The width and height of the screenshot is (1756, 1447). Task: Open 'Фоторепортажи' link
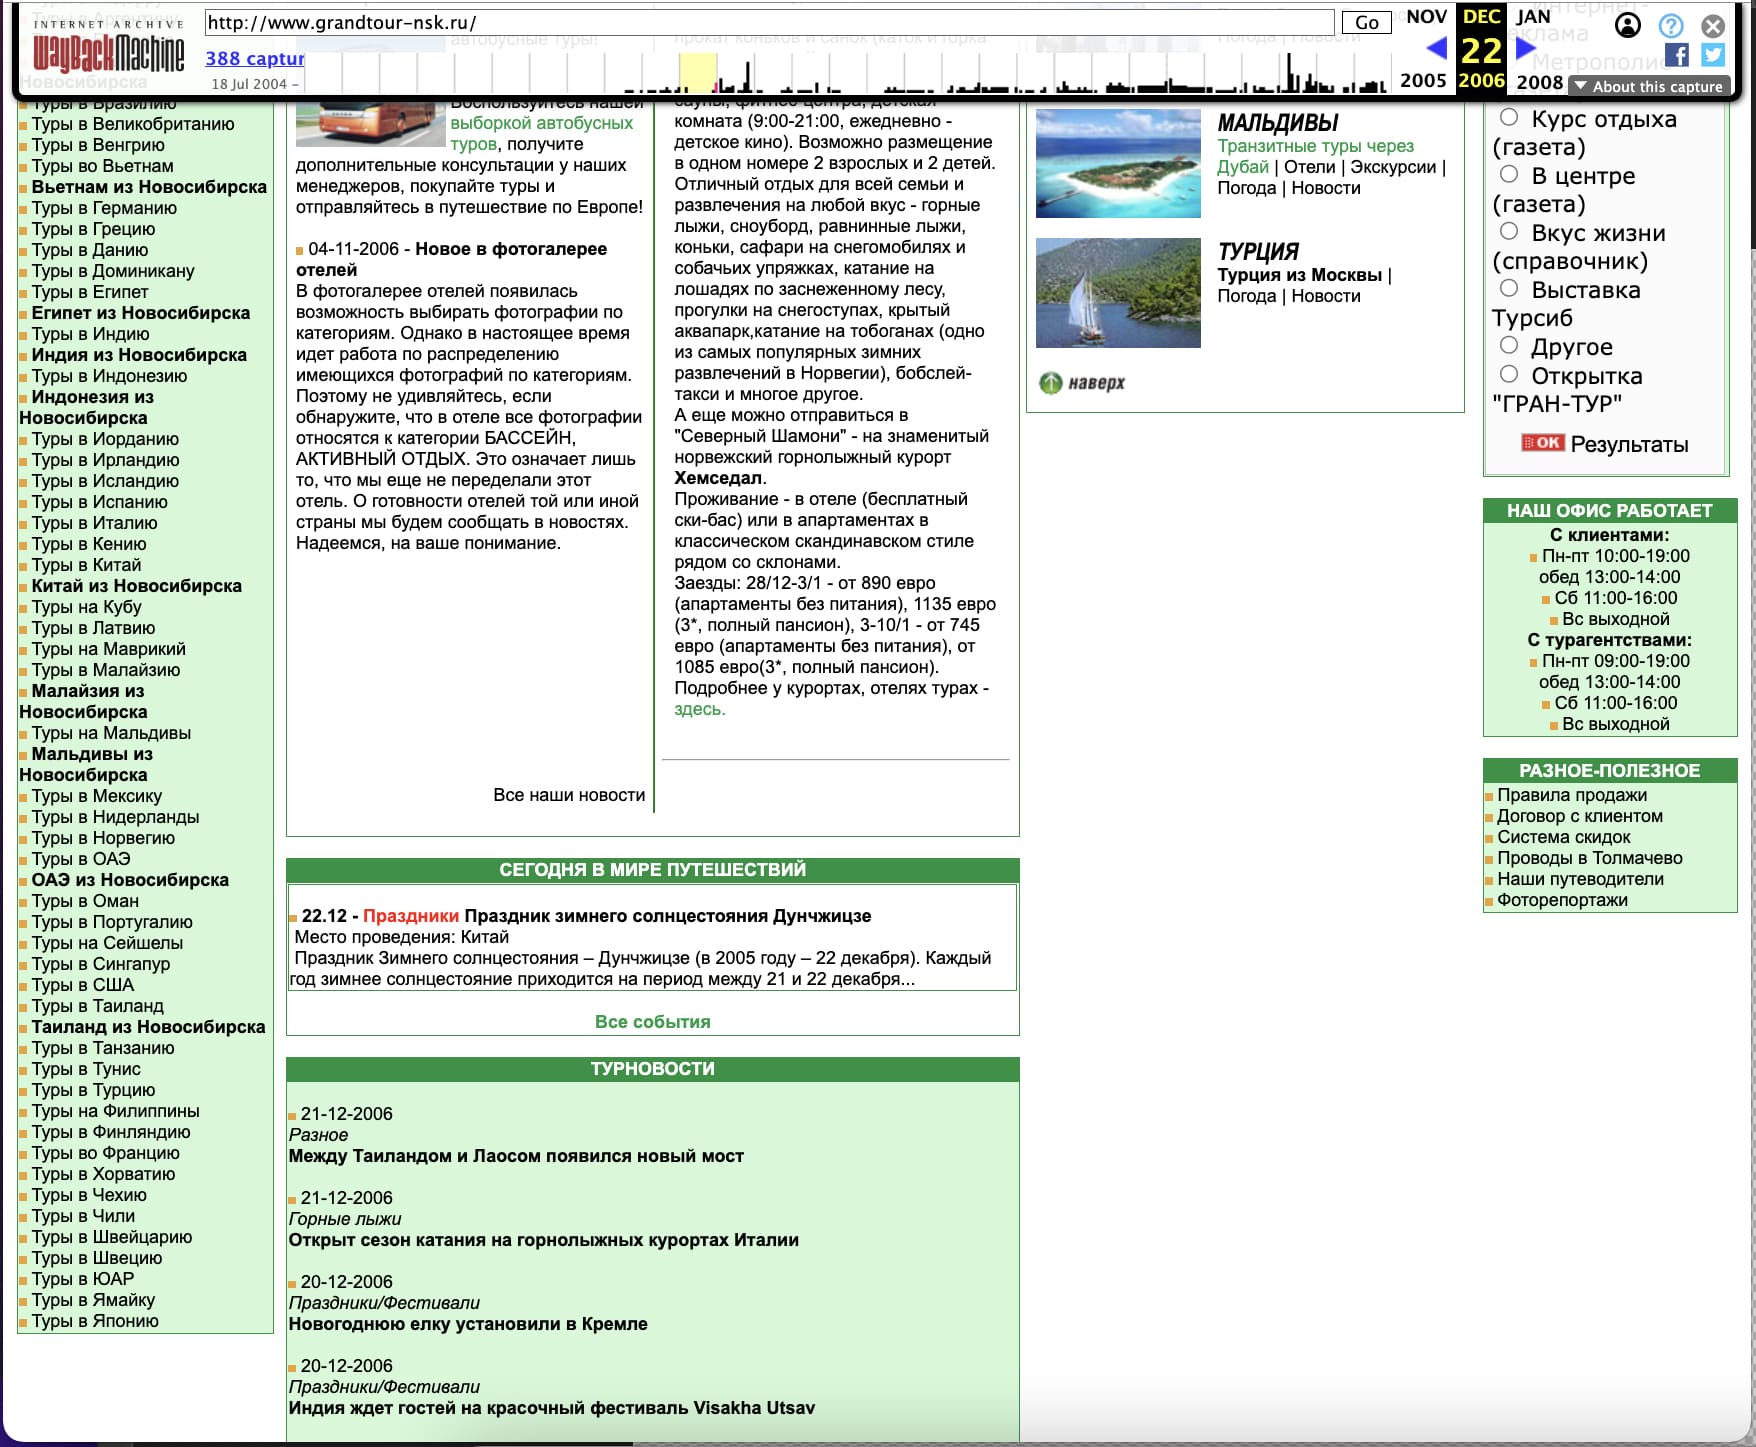(1562, 900)
